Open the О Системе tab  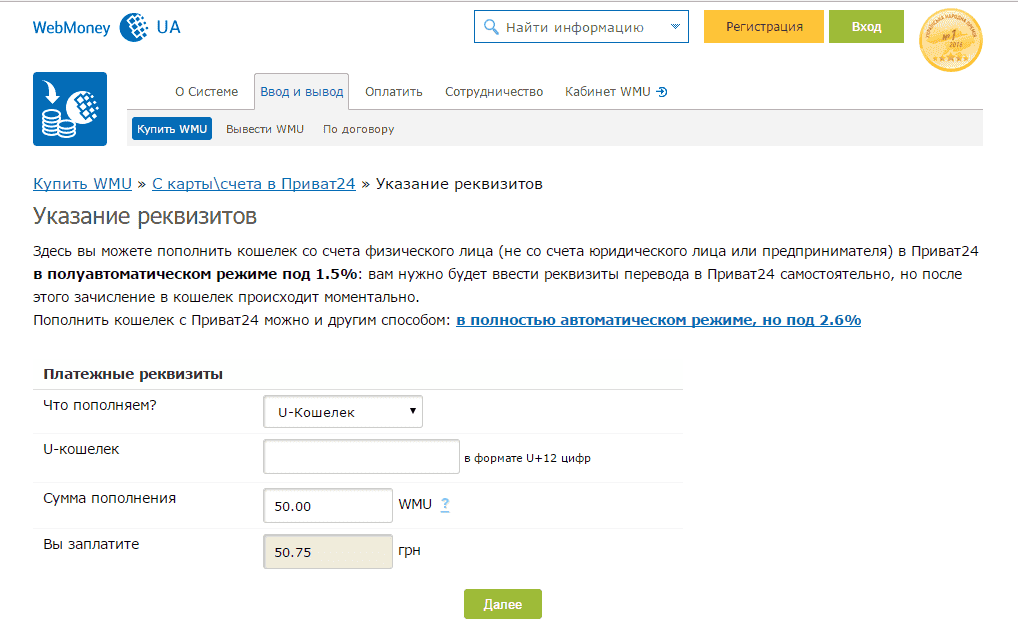click(x=206, y=92)
